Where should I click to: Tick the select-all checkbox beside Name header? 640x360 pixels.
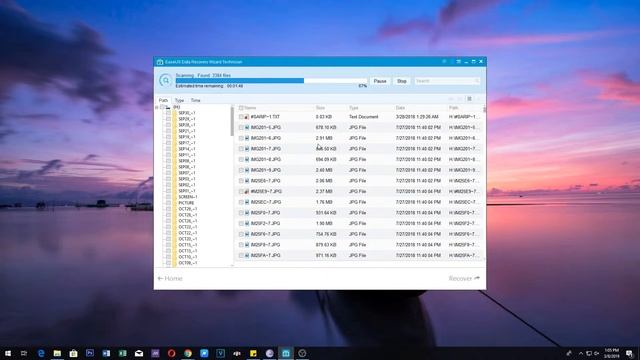pyautogui.click(x=241, y=108)
